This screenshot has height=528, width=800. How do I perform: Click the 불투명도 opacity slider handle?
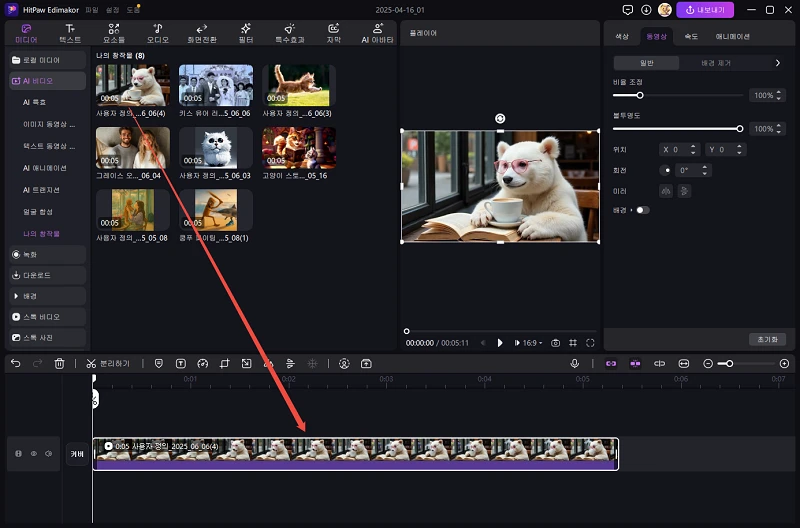(740, 129)
